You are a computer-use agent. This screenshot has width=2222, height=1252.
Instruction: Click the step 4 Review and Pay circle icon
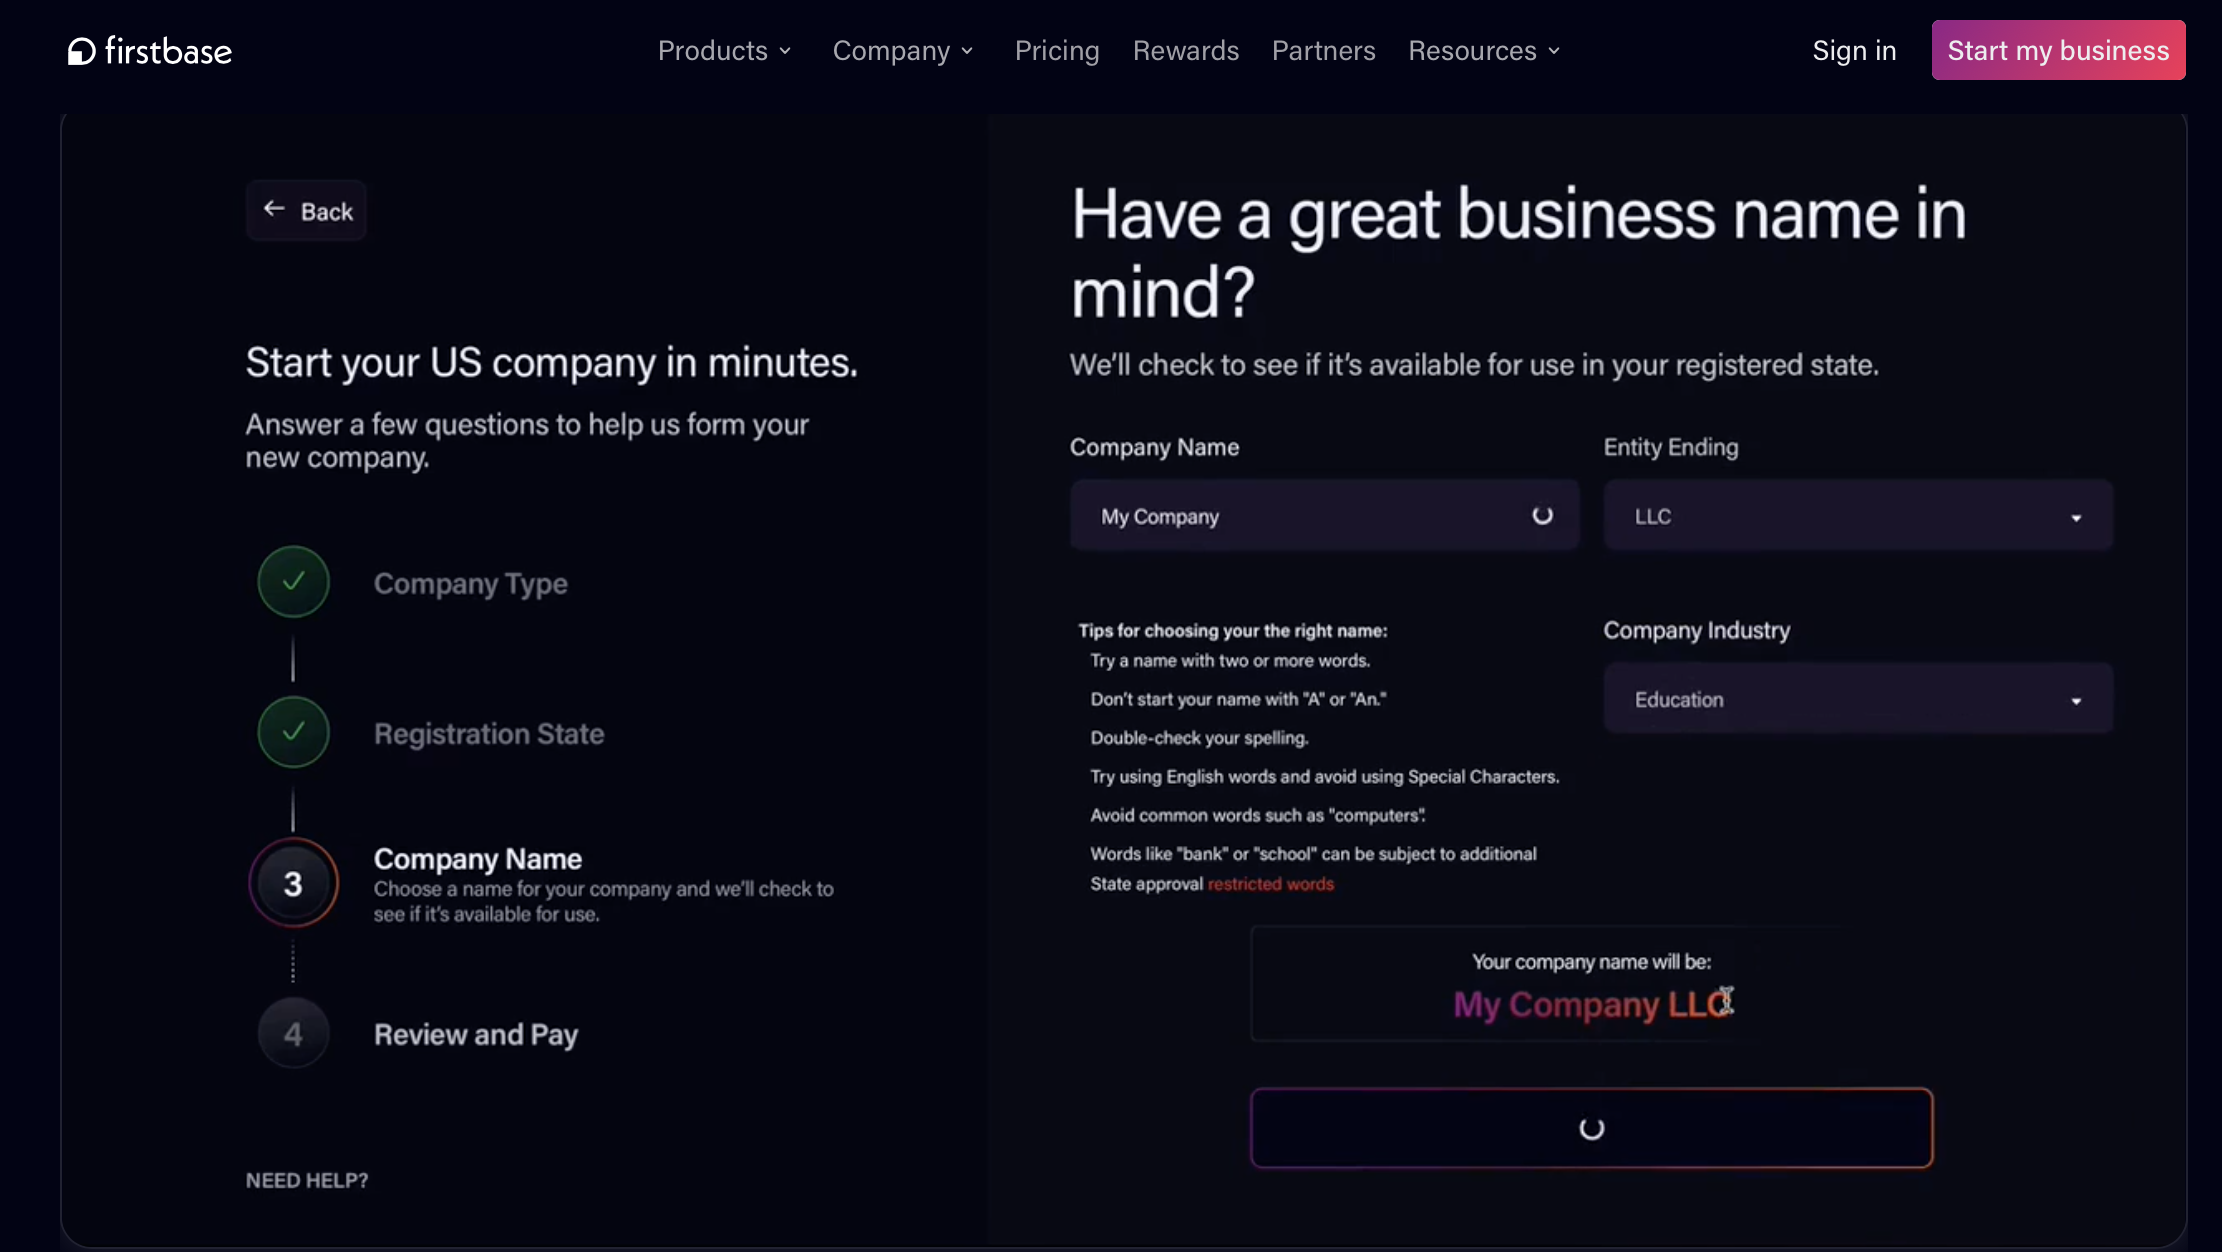[x=291, y=1032]
